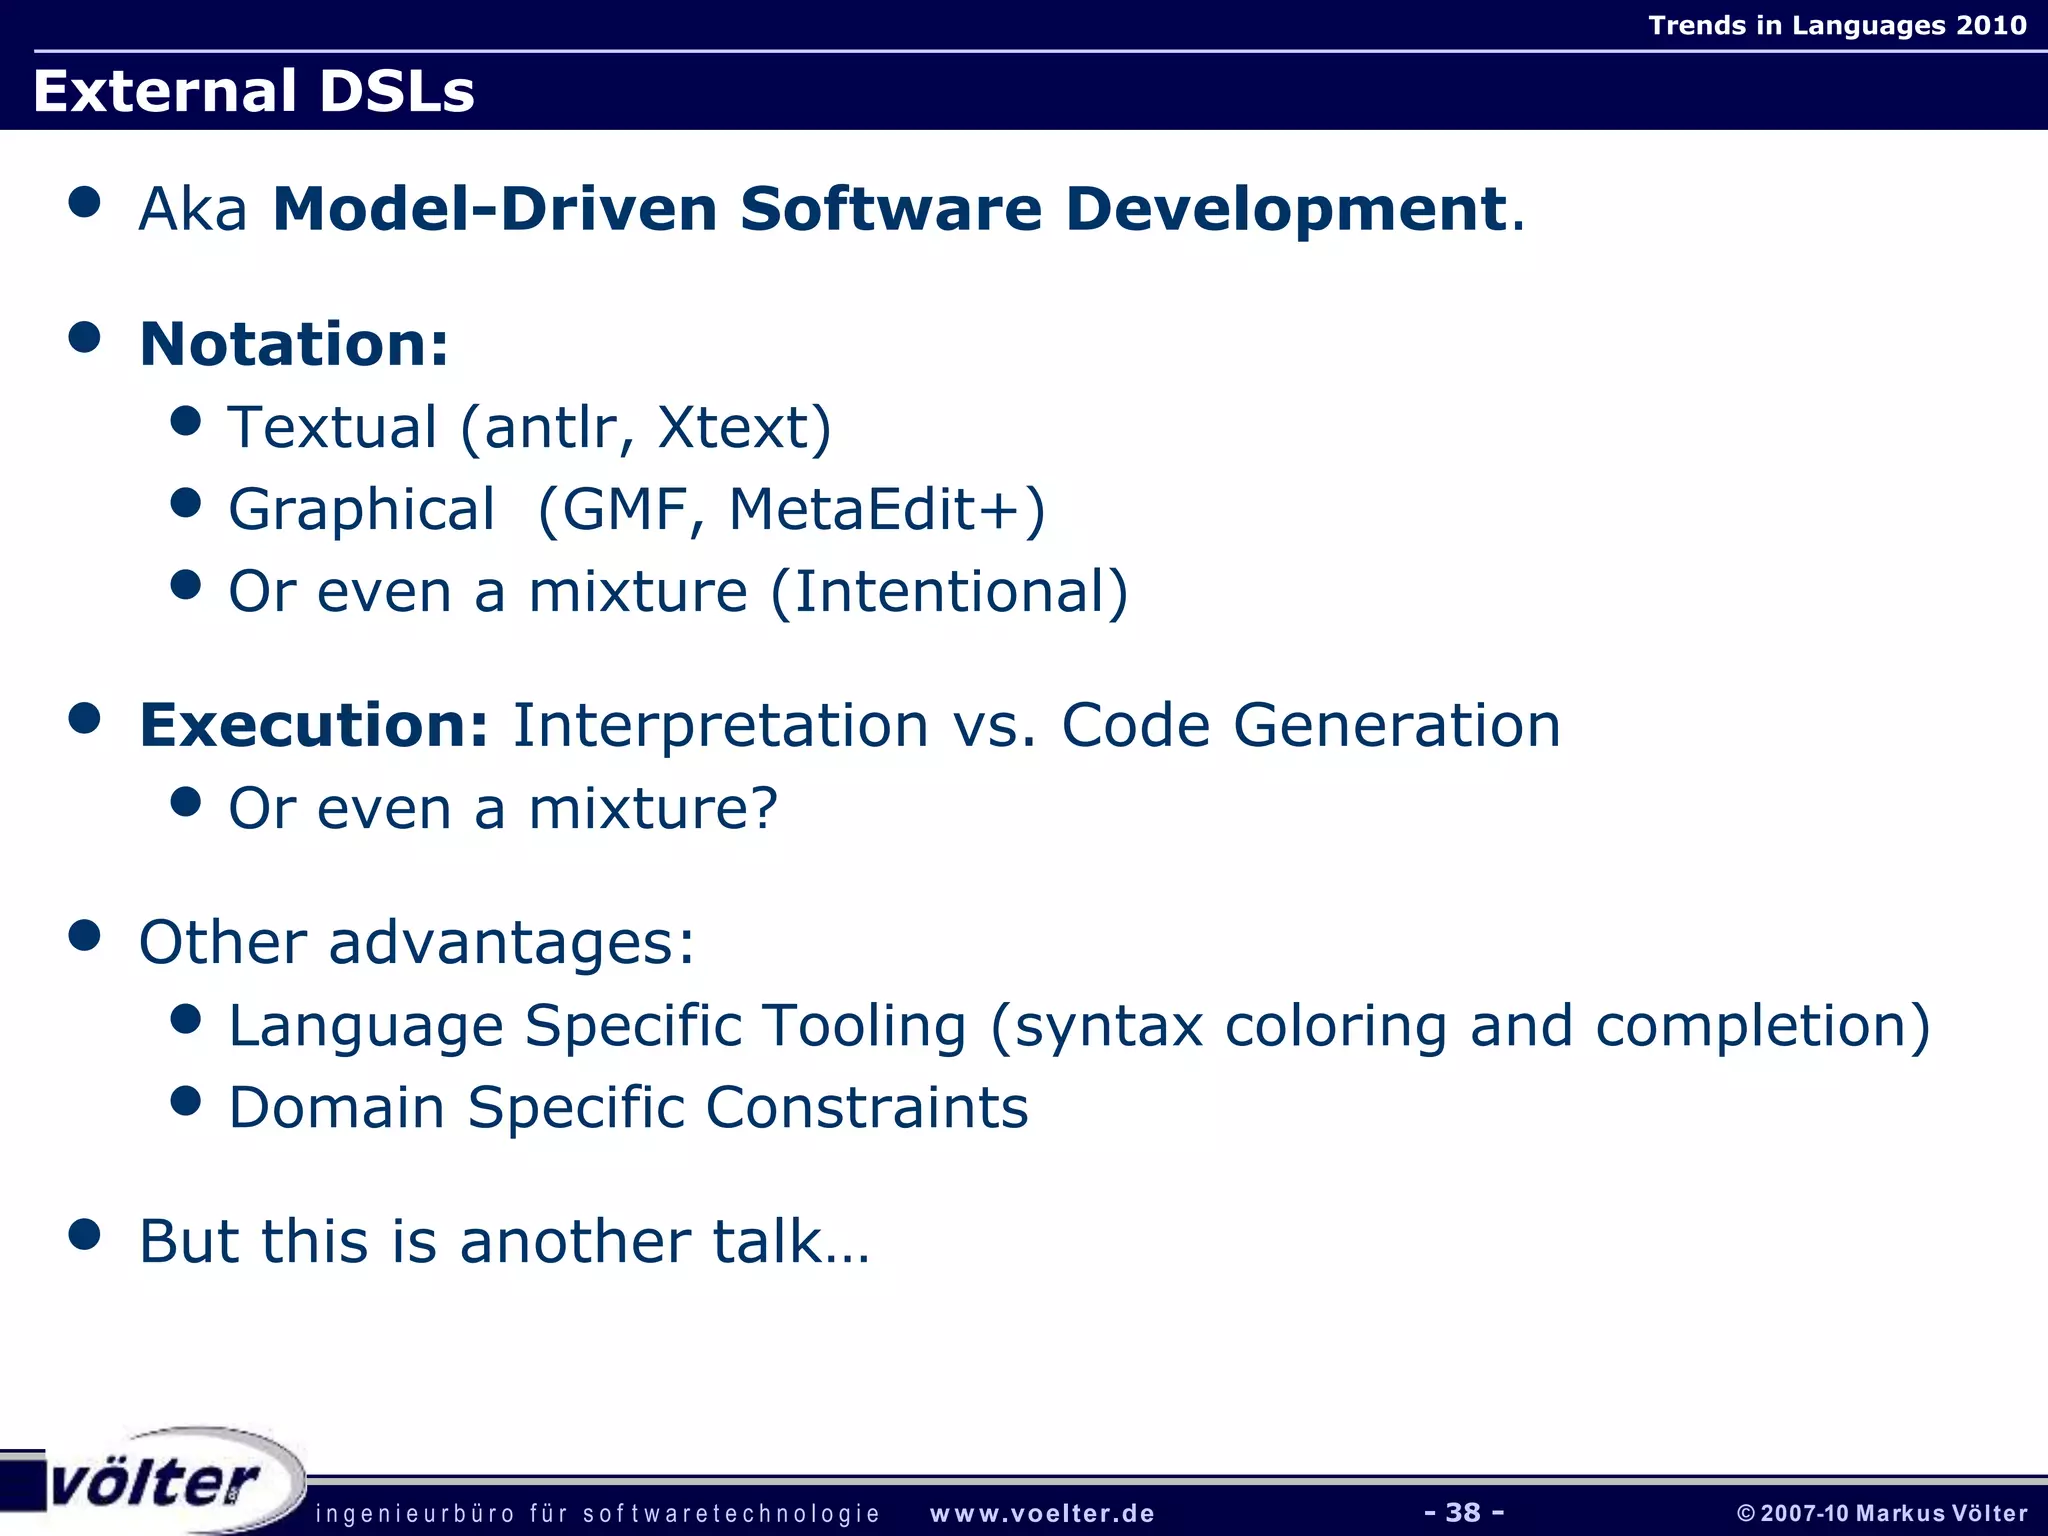Click Interpretation vs. Code Generation text
The height and width of the screenshot is (1536, 2048).
[1036, 725]
